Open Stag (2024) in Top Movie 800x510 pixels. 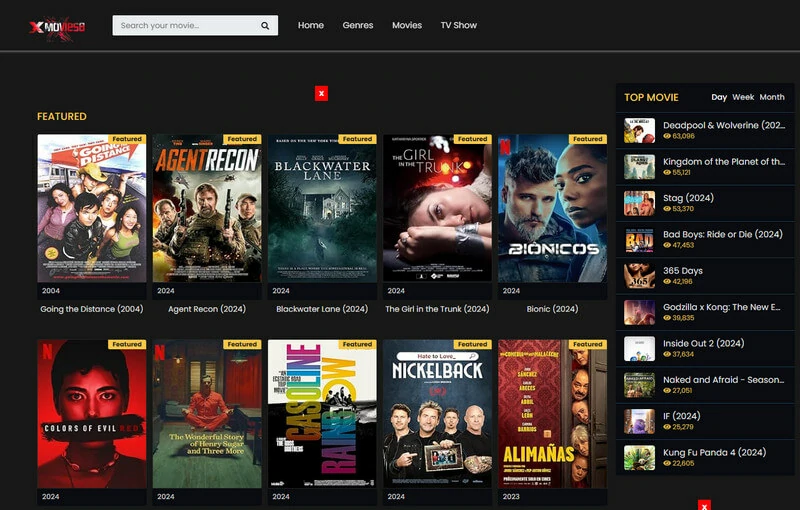(688, 198)
